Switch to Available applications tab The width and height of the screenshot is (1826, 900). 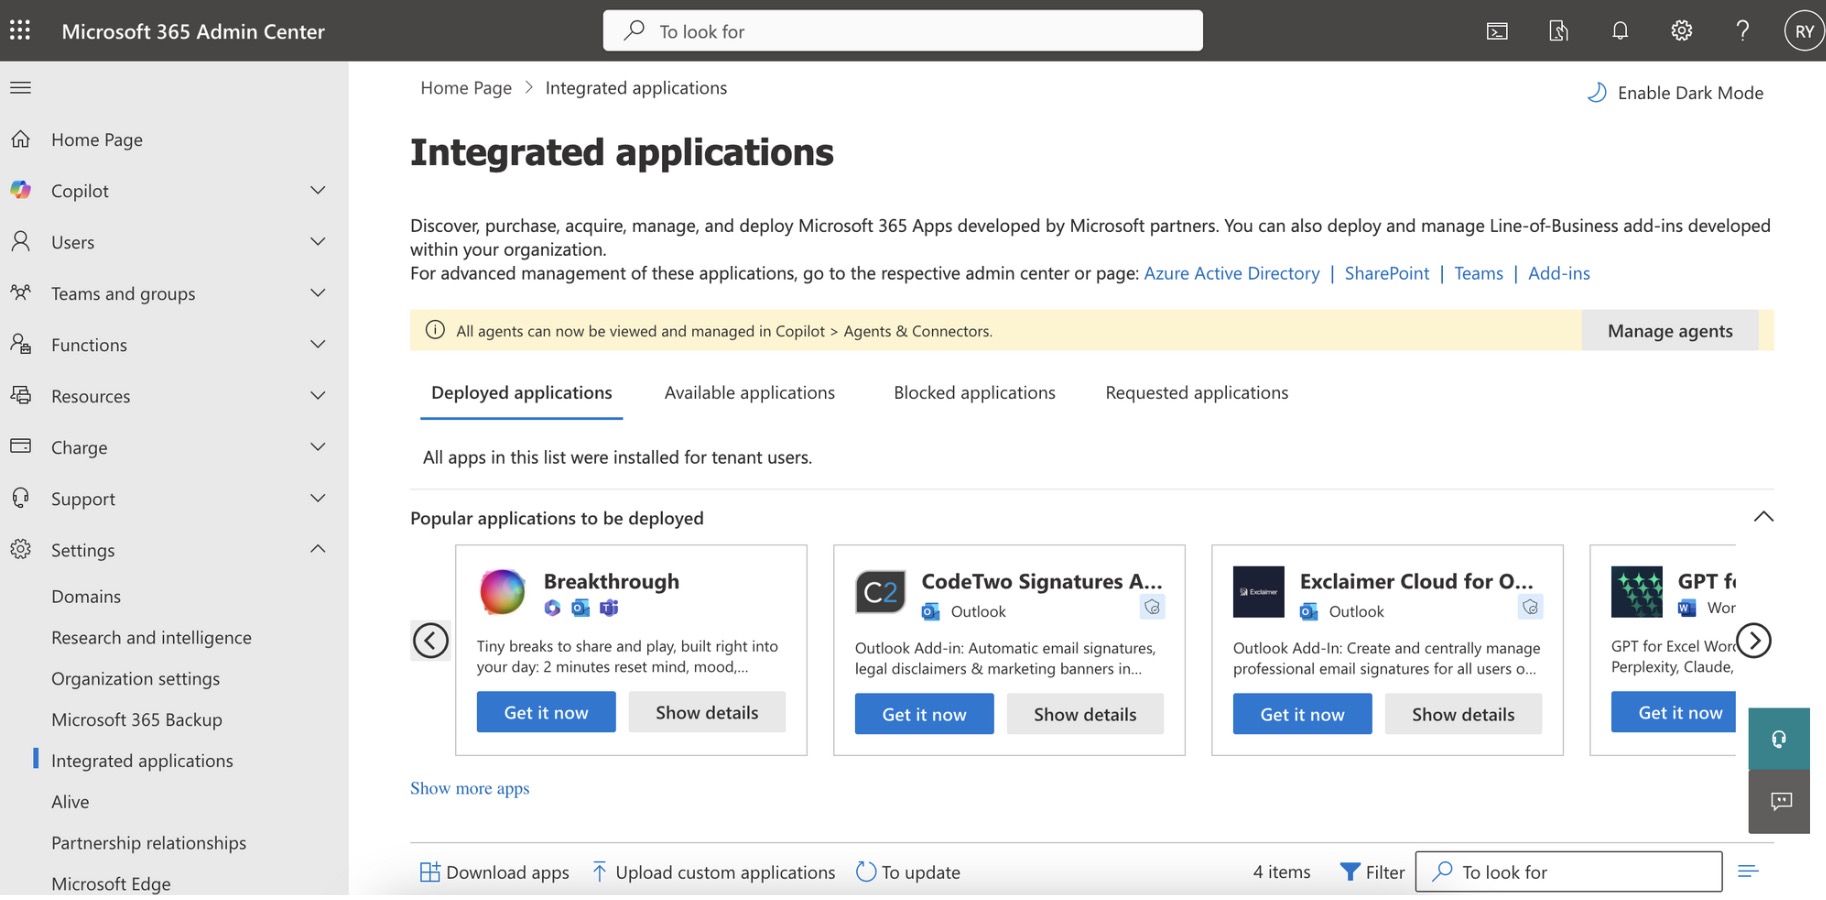pos(749,393)
